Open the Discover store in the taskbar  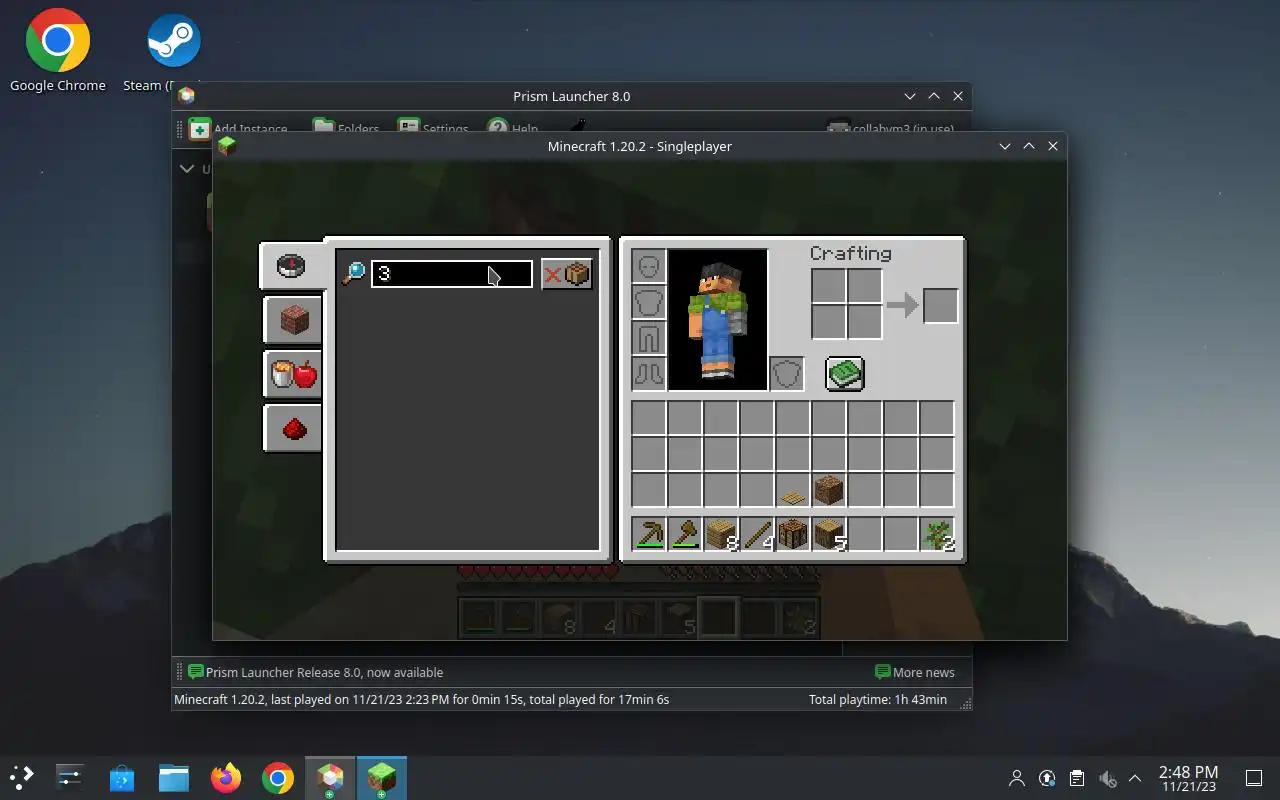(122, 778)
